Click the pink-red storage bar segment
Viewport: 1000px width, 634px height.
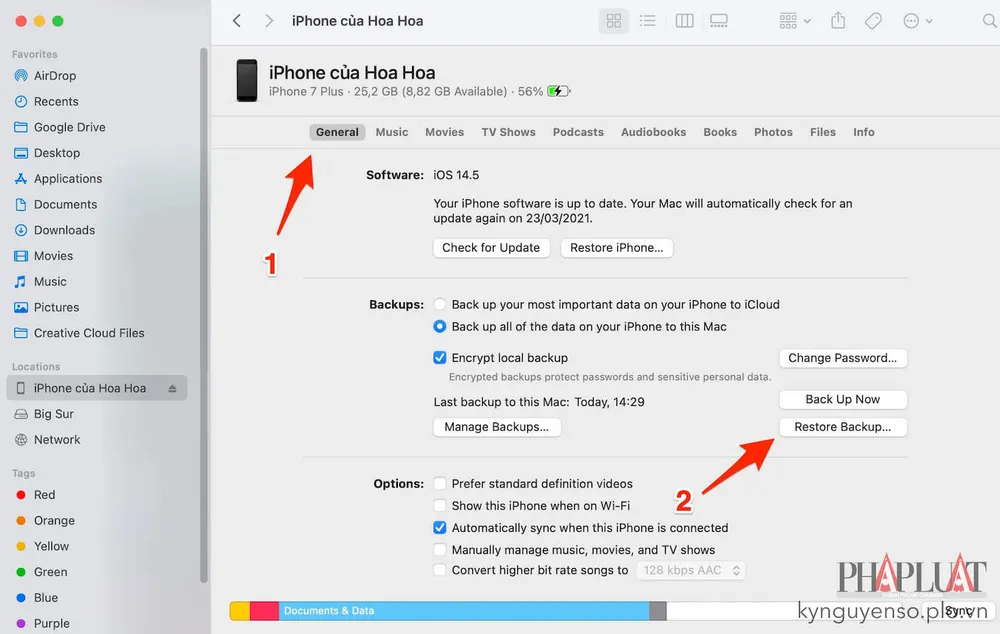264,610
